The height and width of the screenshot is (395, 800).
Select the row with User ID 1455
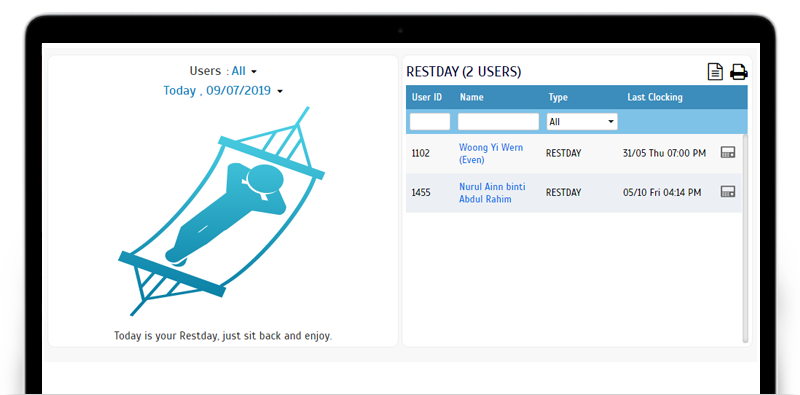click(x=574, y=193)
